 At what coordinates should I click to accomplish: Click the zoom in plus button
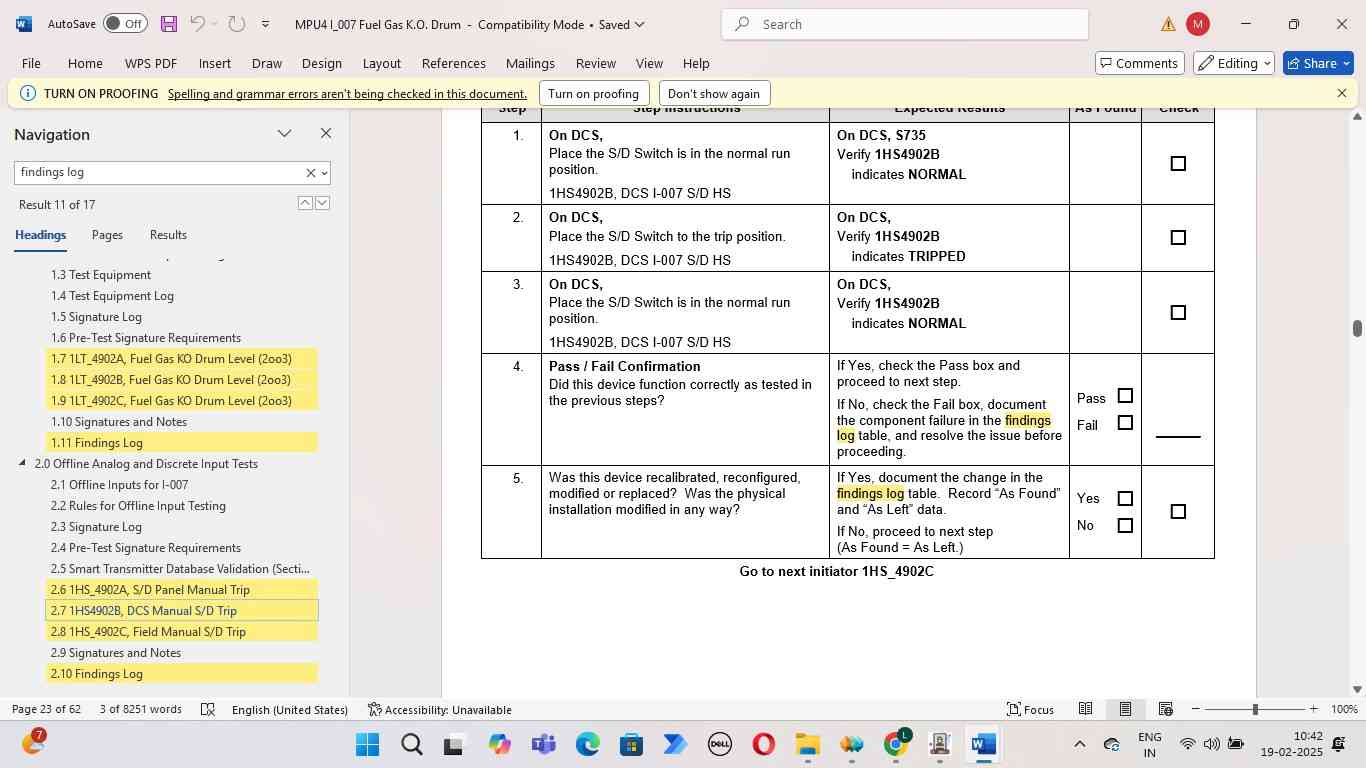coord(1313,710)
